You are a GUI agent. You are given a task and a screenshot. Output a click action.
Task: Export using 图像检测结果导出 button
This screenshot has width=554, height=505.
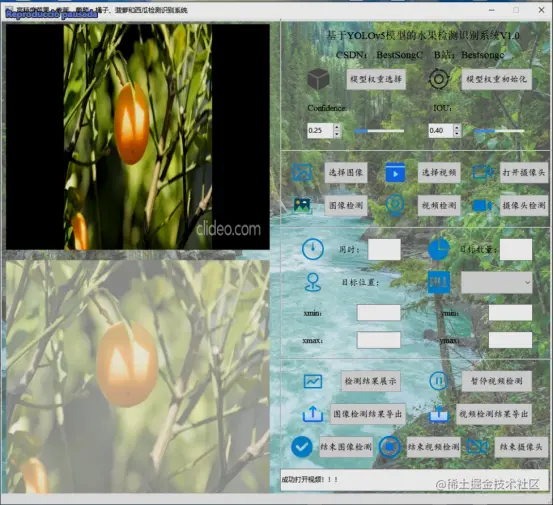(x=368, y=414)
